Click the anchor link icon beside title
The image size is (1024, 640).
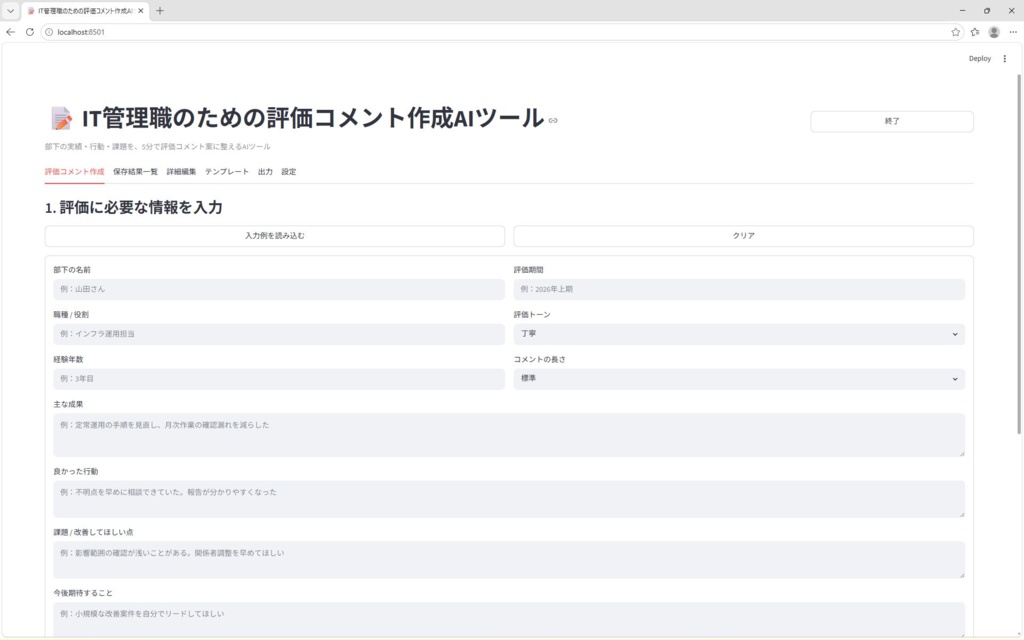[x=553, y=120]
